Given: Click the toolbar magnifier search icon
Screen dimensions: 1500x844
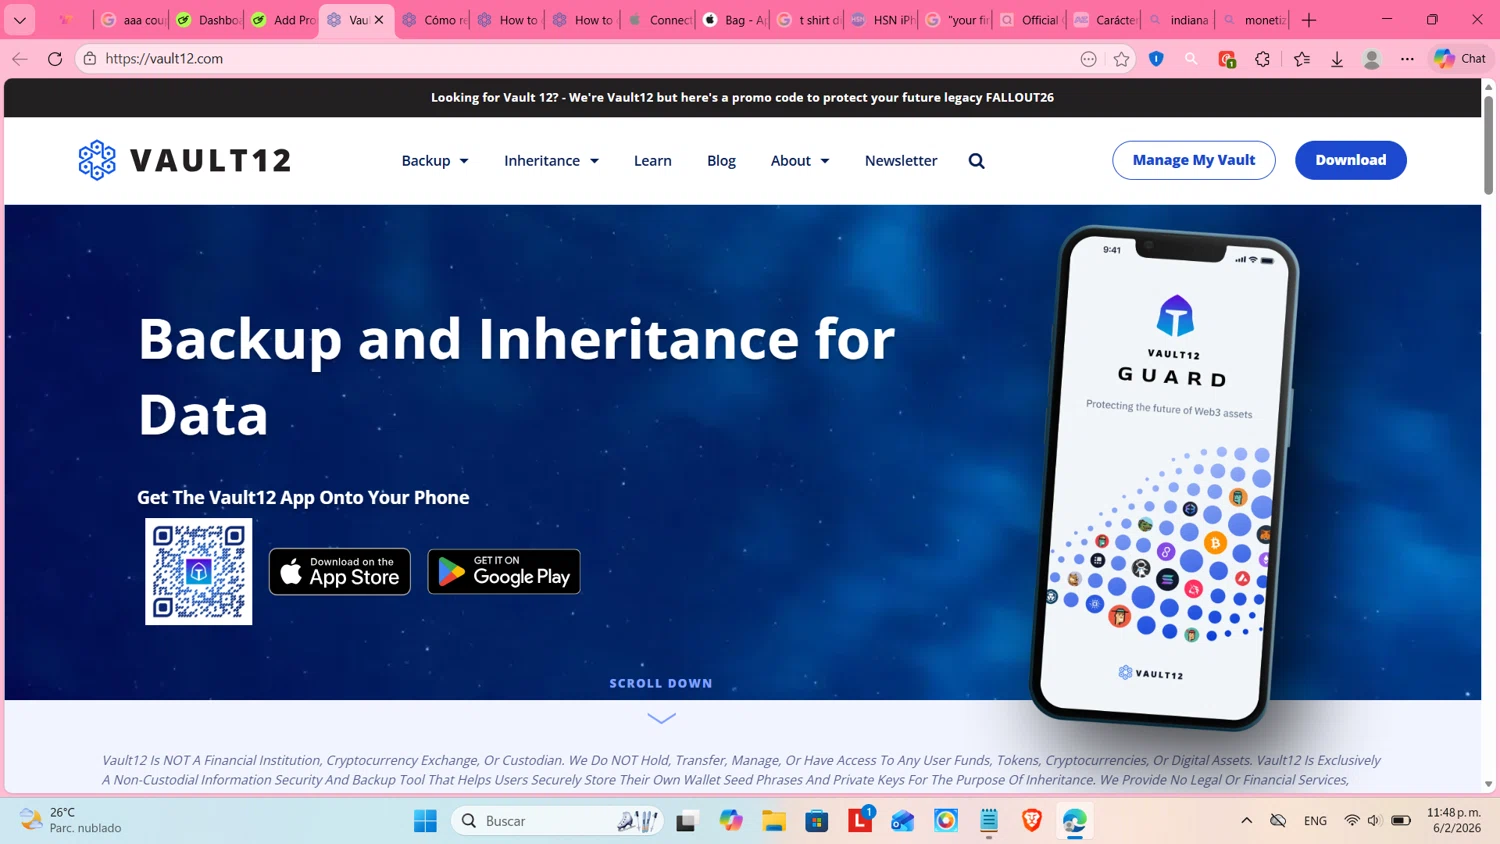Looking at the screenshot, I should pyautogui.click(x=1191, y=59).
